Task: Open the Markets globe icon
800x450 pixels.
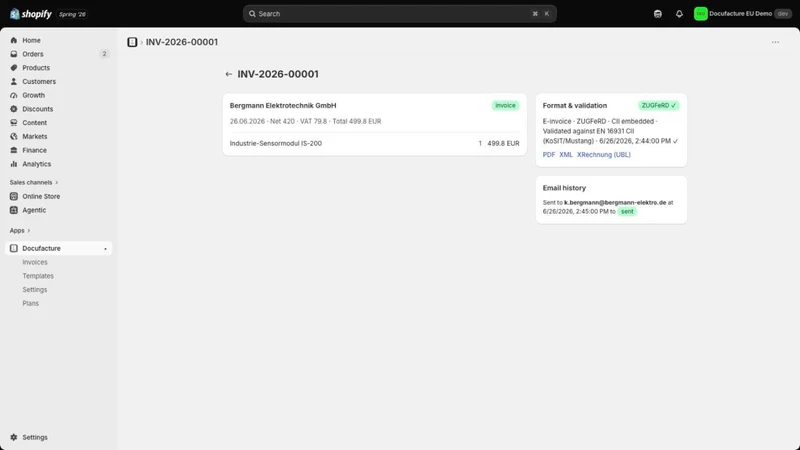Action: 14,137
